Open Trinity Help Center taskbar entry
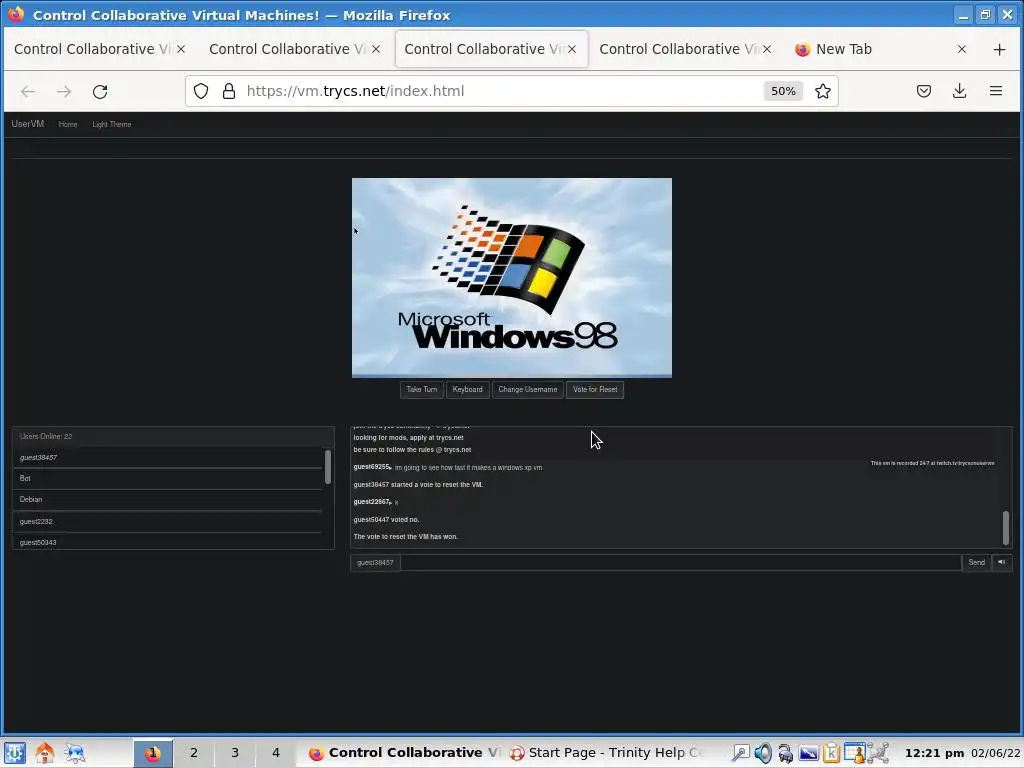 (604, 753)
